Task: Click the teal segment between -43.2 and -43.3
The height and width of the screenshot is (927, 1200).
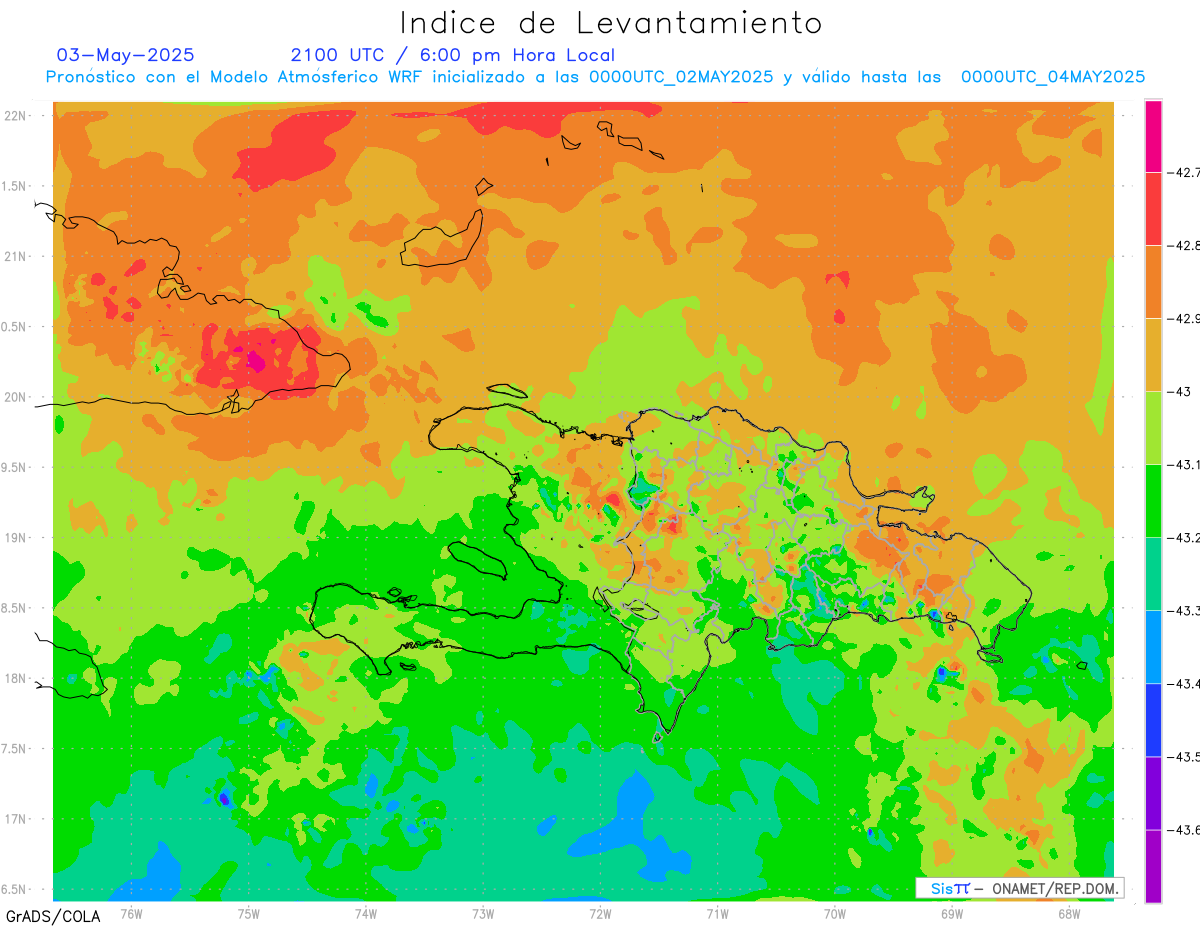Action: click(x=1153, y=574)
